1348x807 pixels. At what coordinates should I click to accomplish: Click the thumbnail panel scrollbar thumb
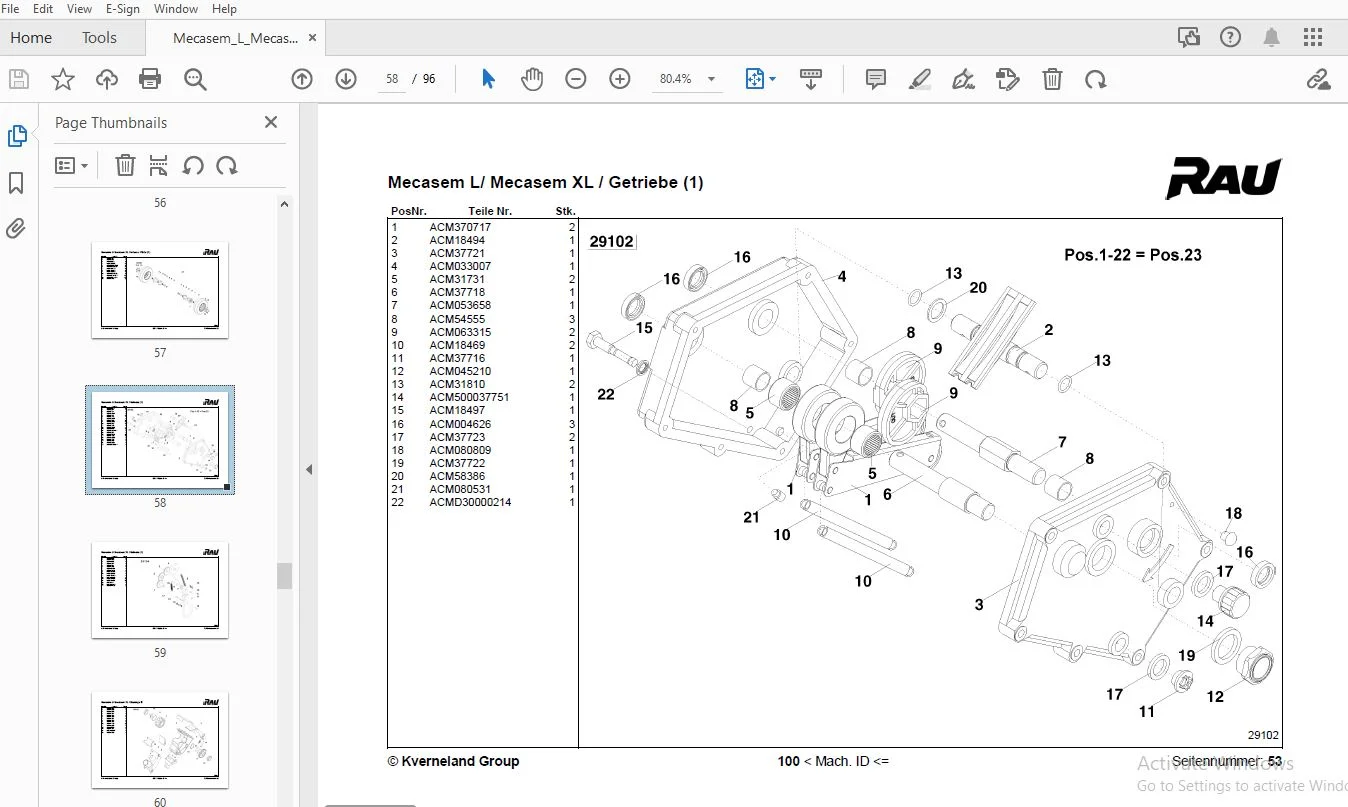[x=284, y=577]
